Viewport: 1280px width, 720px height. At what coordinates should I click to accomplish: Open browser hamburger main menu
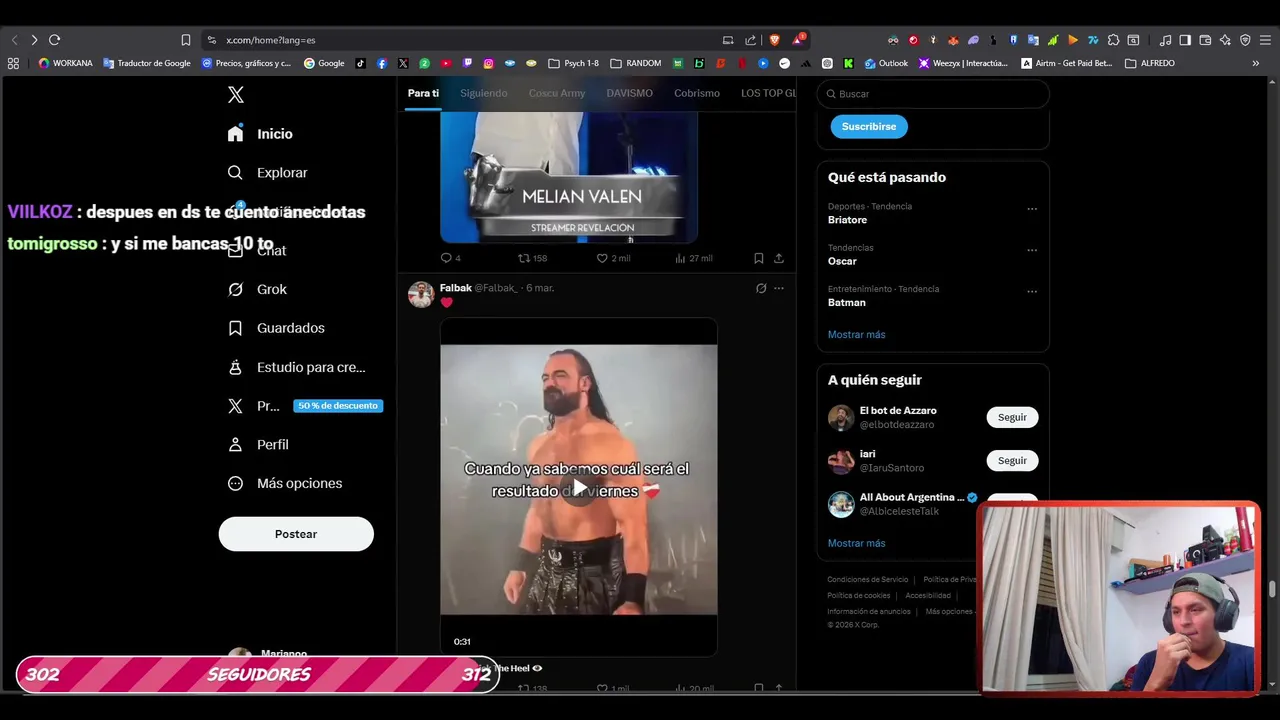coord(1265,40)
